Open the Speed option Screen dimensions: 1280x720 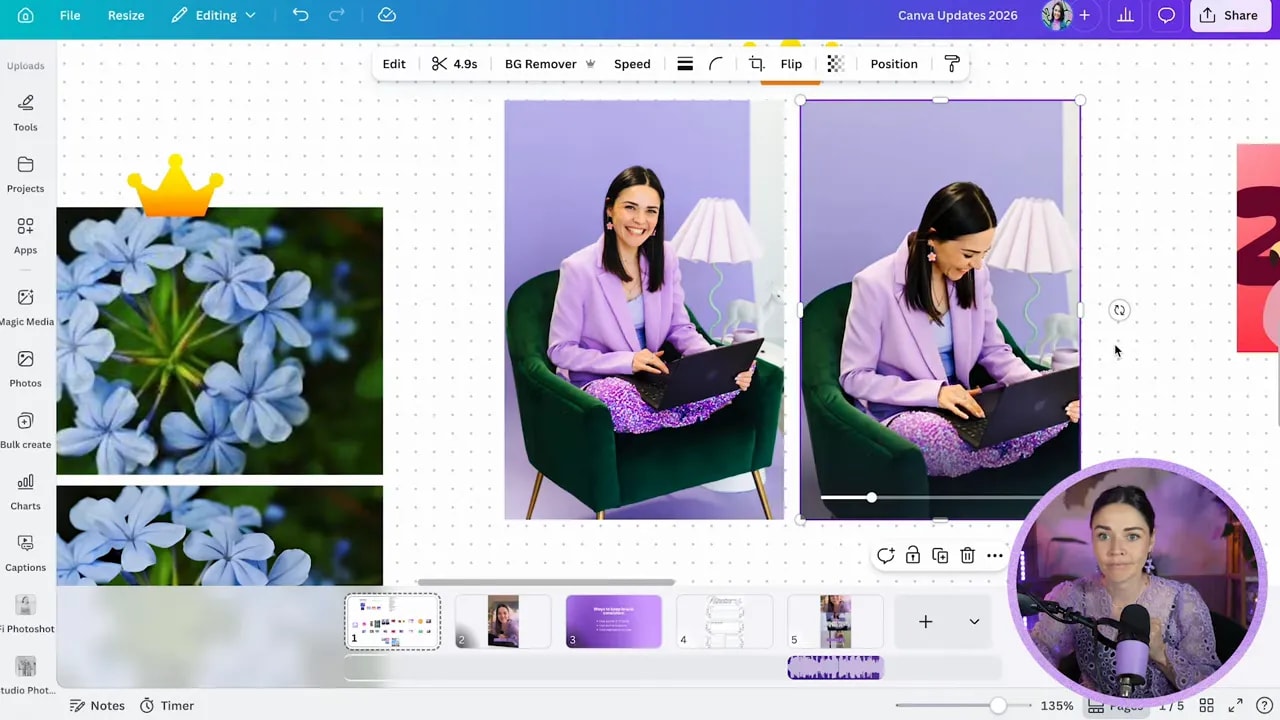click(x=632, y=64)
